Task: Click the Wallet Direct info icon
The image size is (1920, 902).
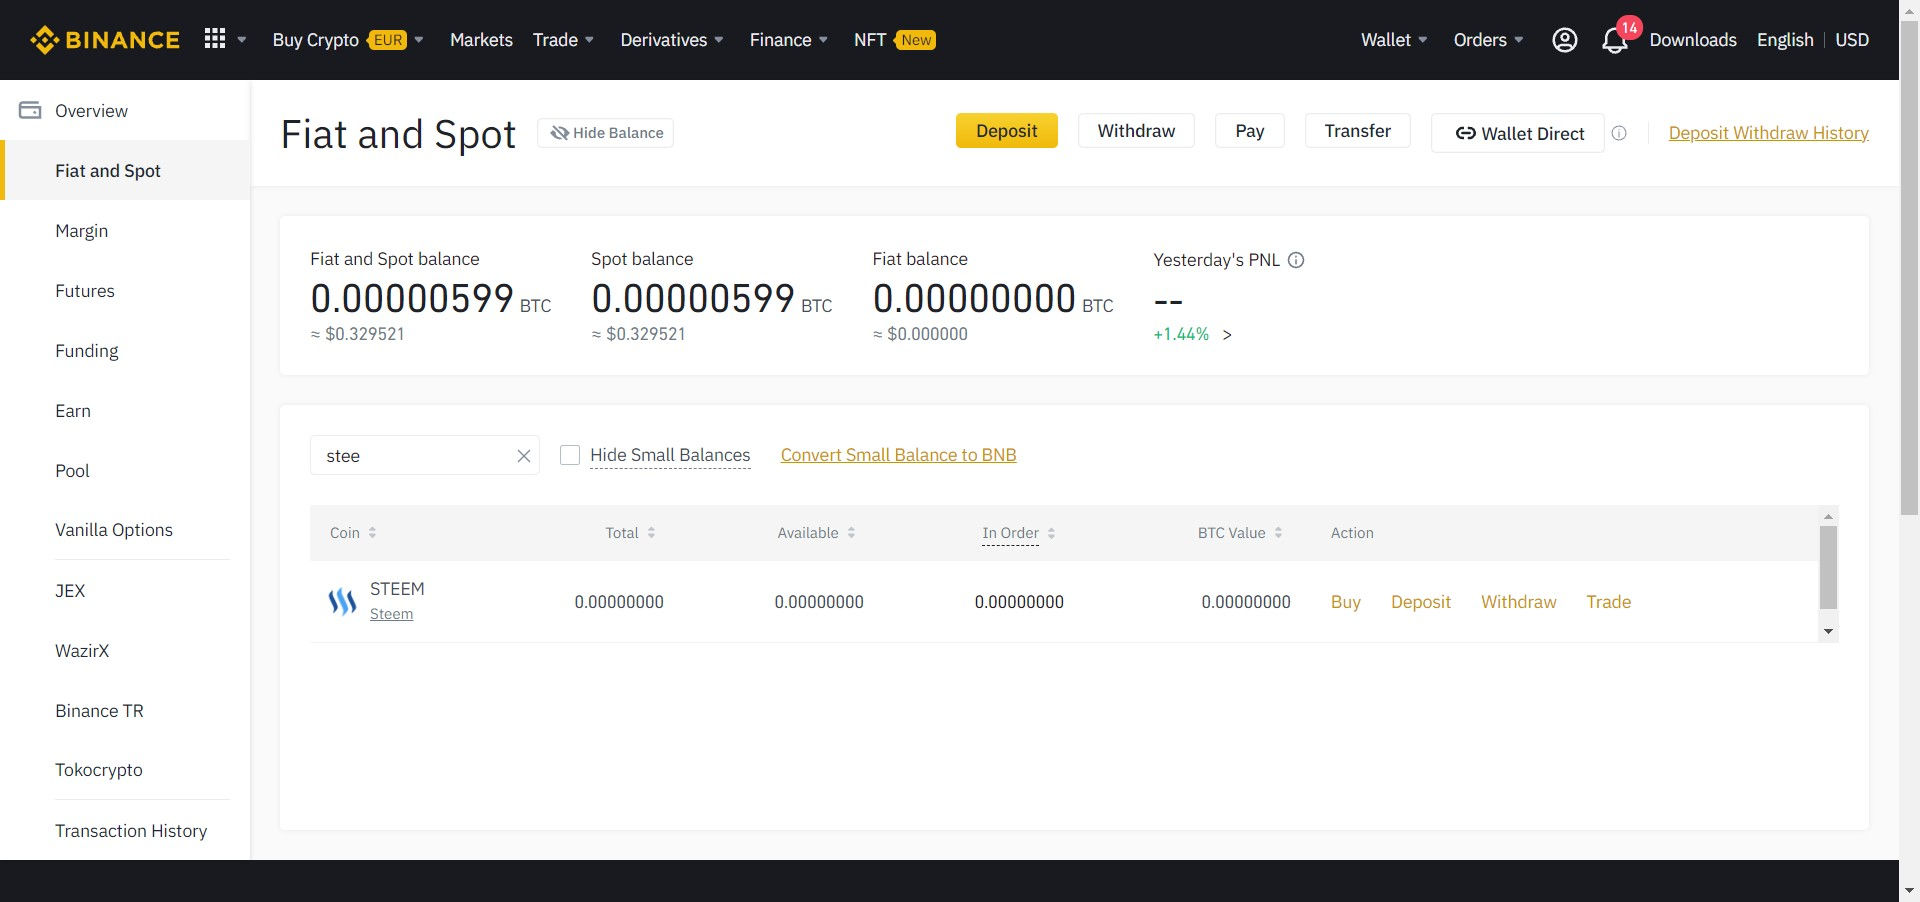Action: (1619, 133)
